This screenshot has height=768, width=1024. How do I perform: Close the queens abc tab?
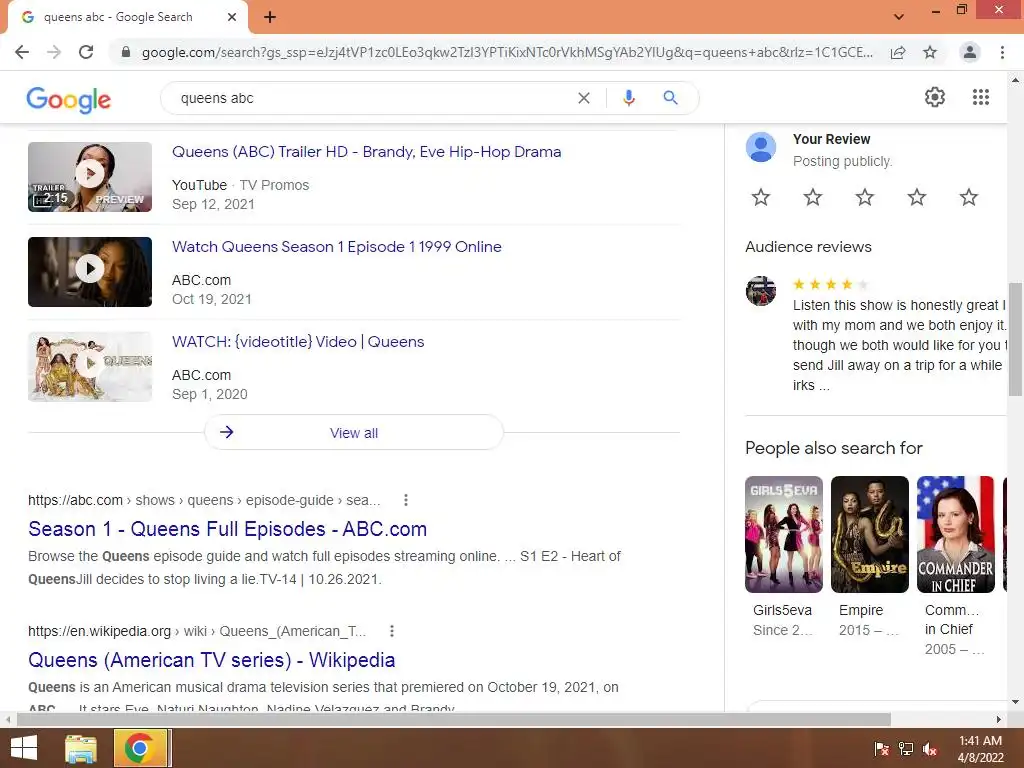[x=232, y=17]
